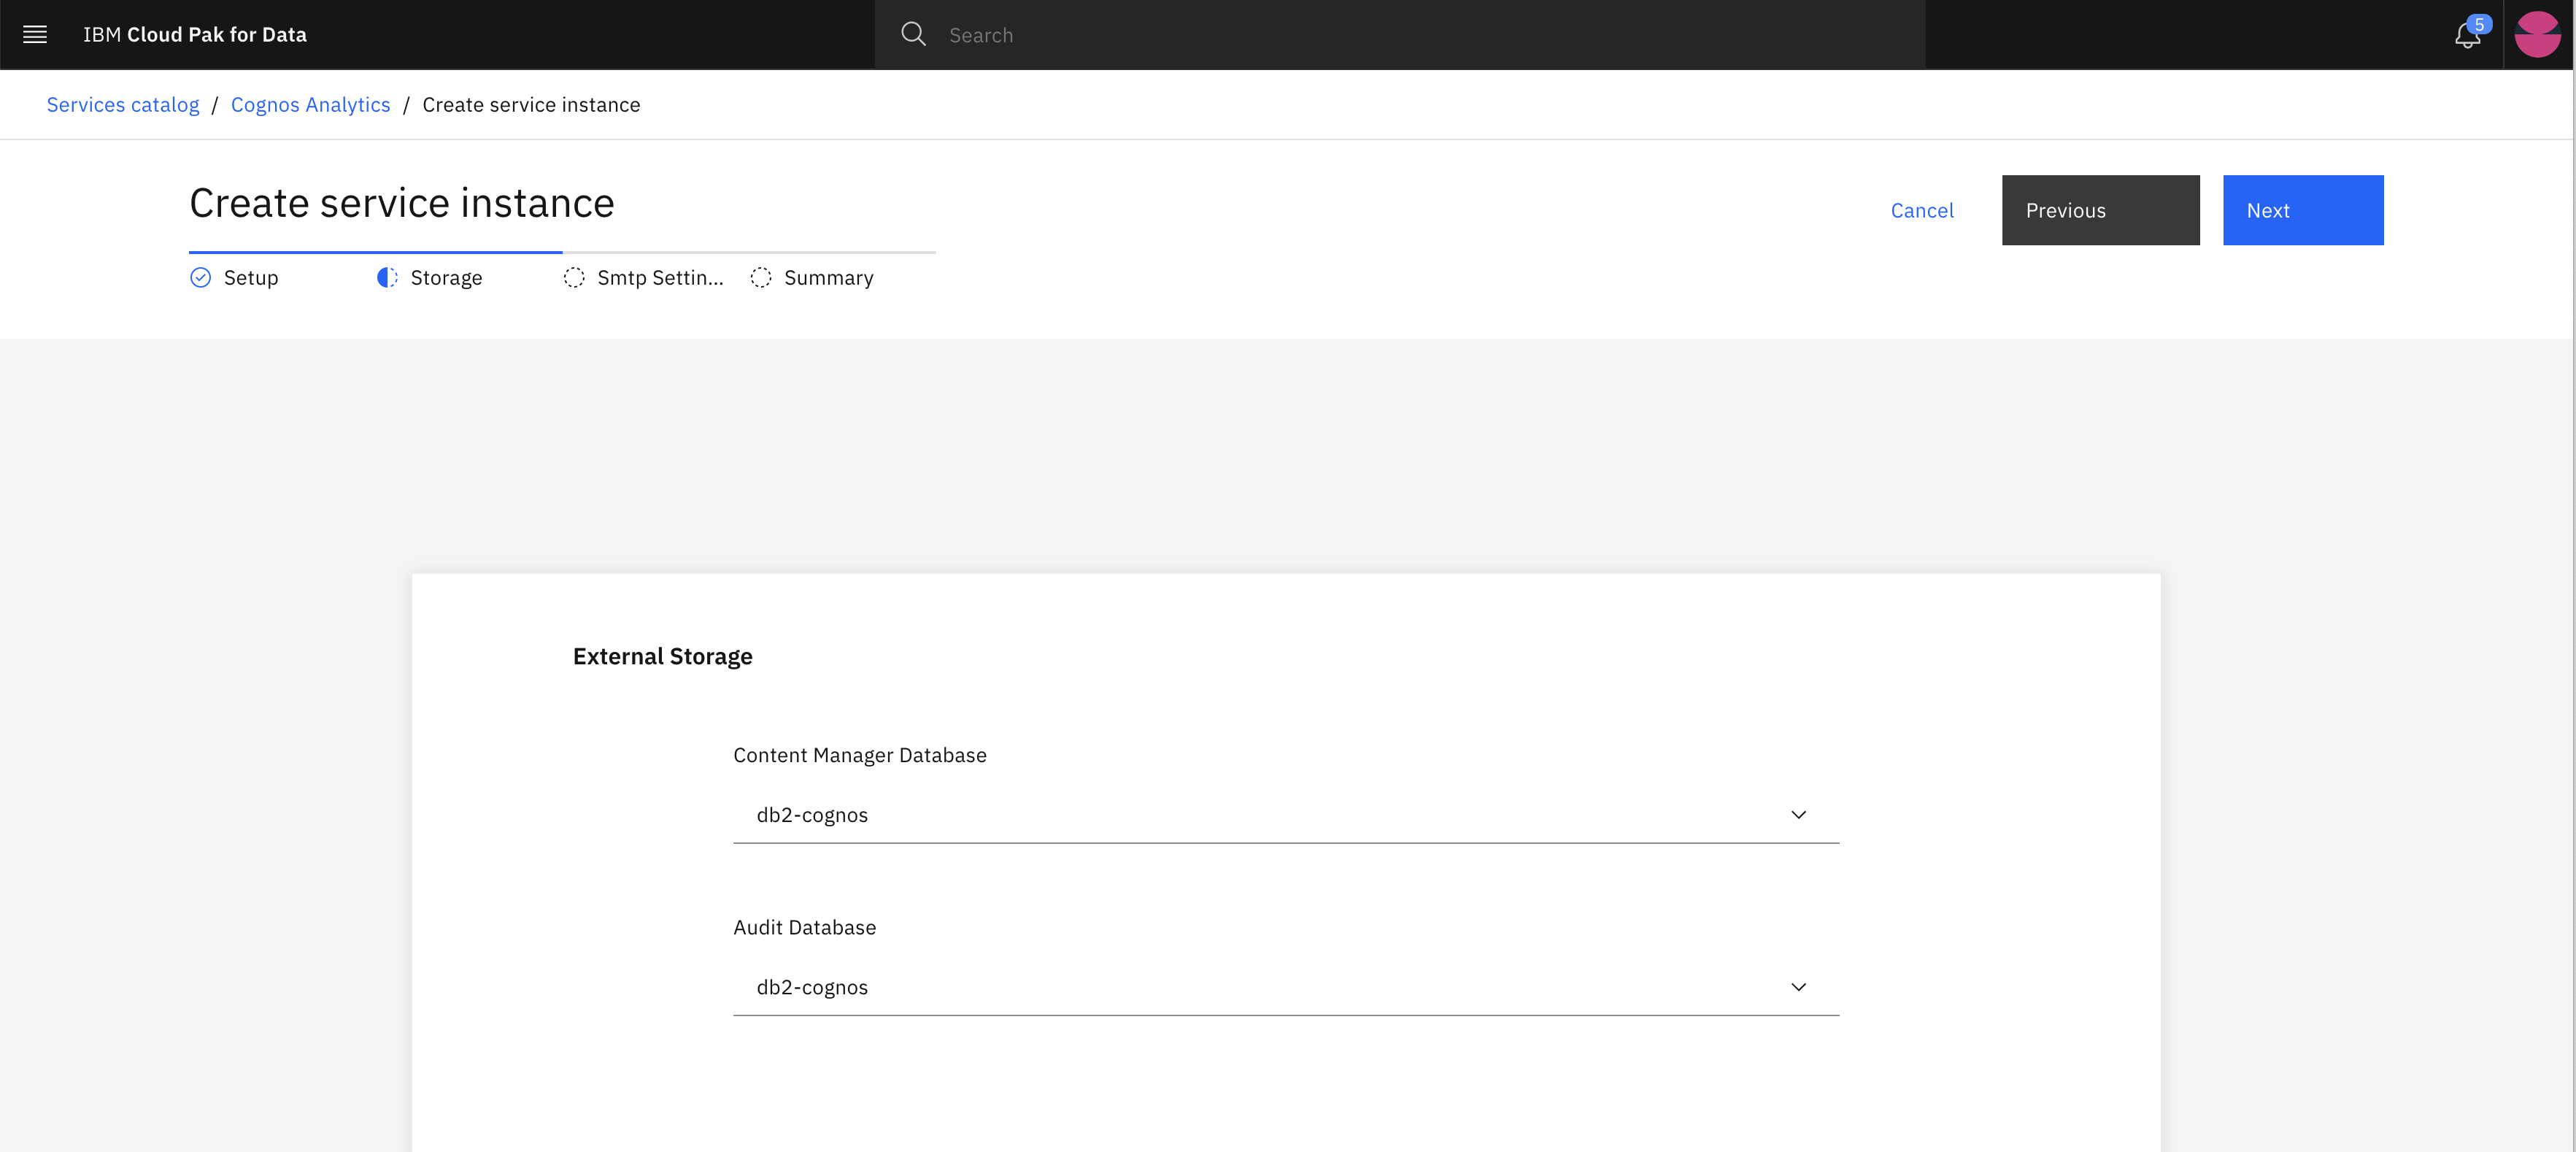Click the Previous button
The image size is (2576, 1152).
pos(2100,210)
